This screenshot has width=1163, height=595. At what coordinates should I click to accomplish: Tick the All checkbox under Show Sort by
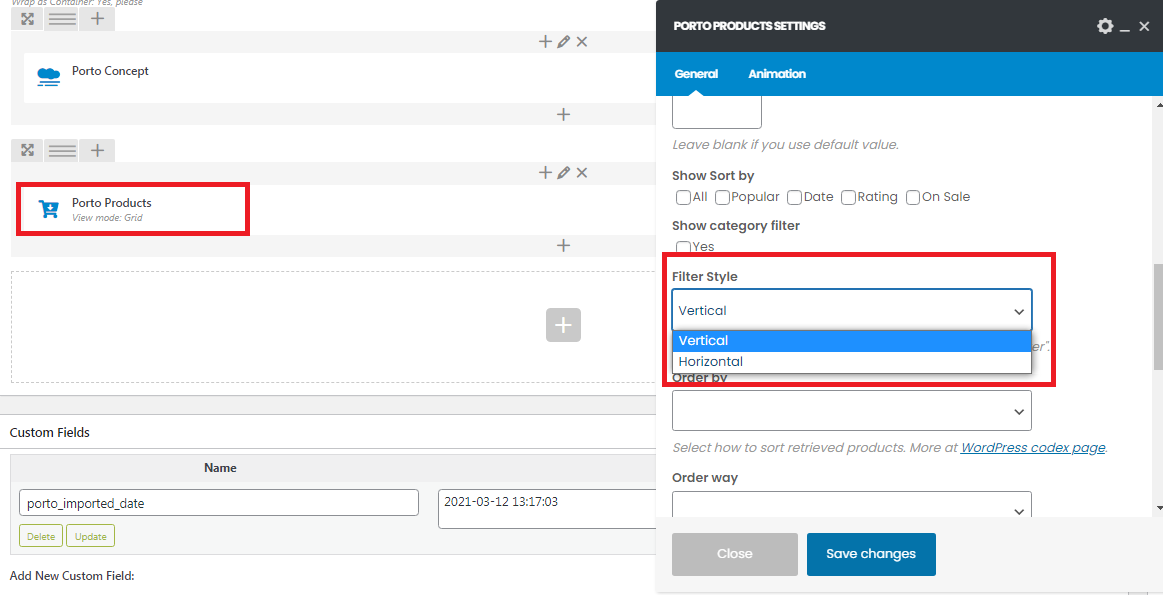pos(683,197)
